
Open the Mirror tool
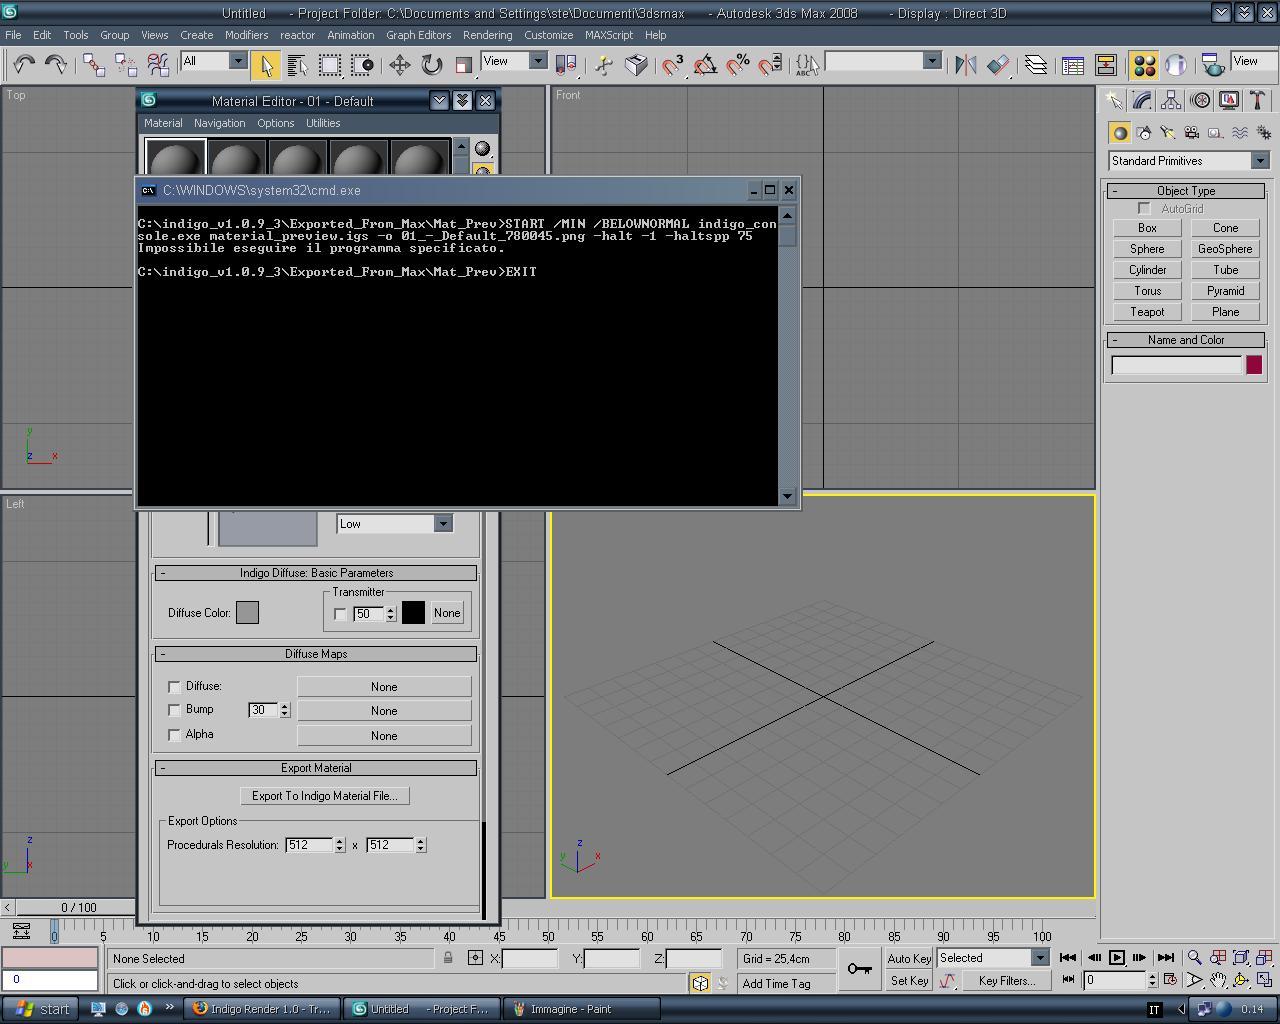965,65
